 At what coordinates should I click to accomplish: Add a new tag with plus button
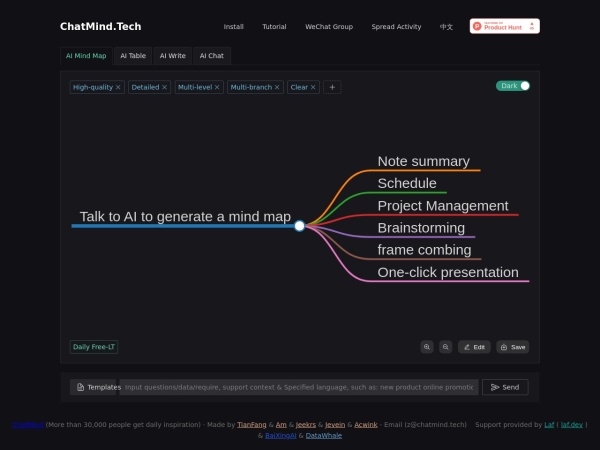[x=333, y=88]
